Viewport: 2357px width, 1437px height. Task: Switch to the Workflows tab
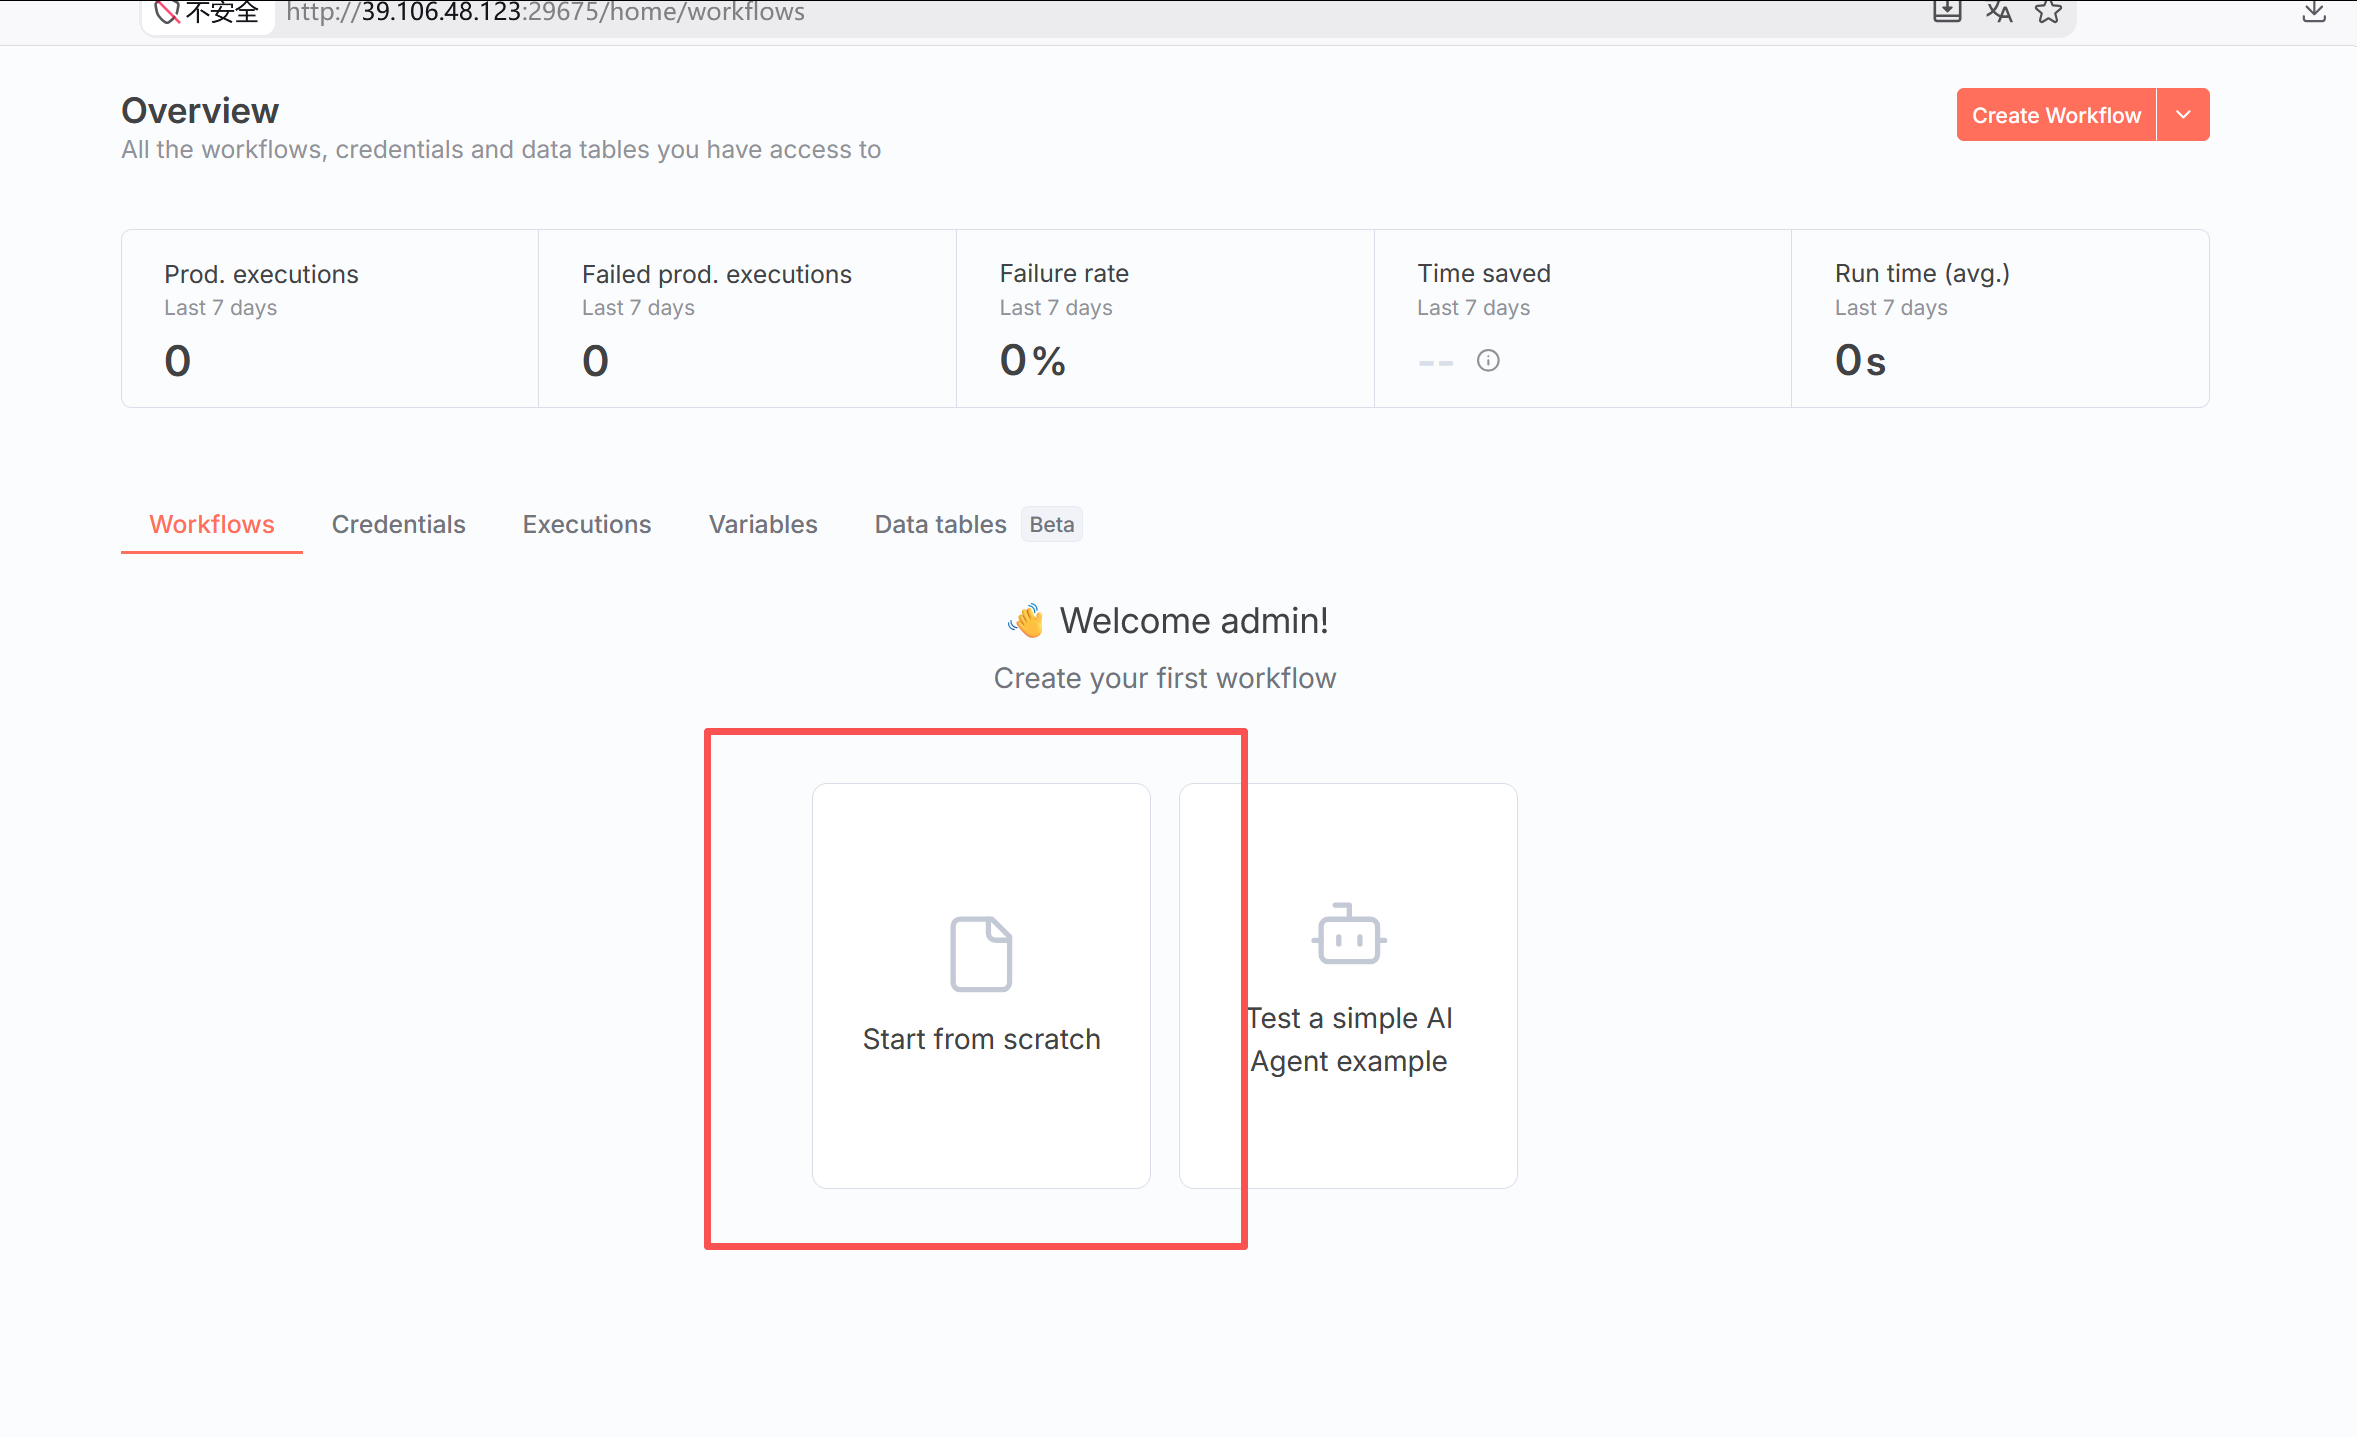(212, 524)
